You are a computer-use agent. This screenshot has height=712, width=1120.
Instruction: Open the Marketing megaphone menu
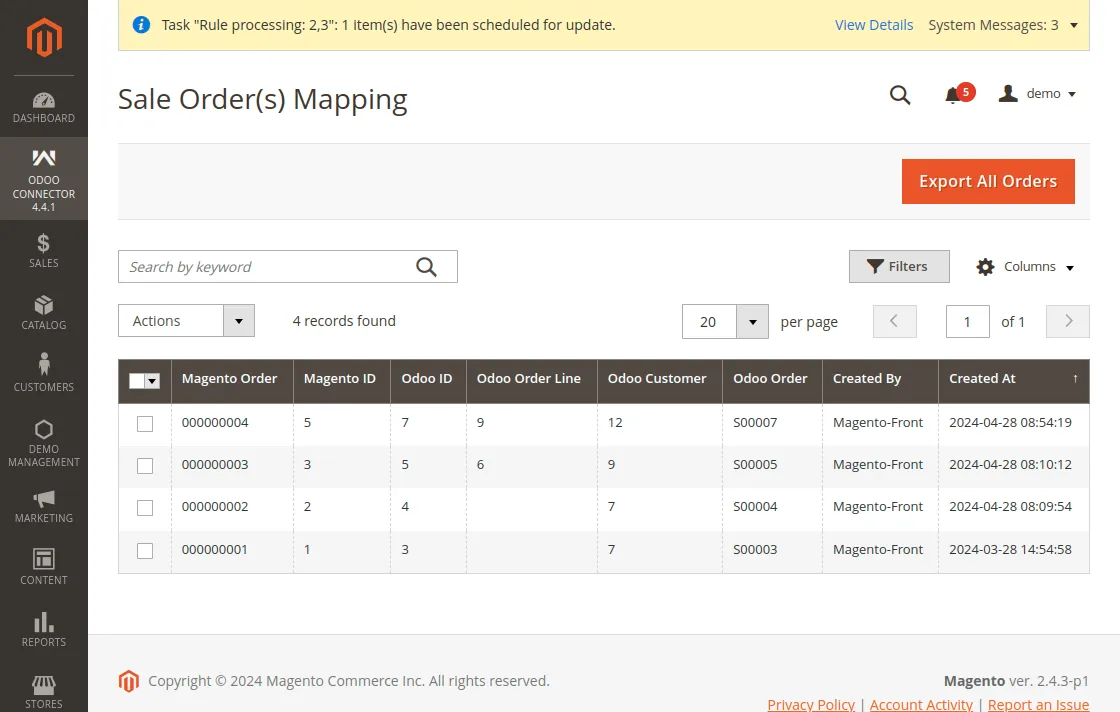(x=44, y=506)
